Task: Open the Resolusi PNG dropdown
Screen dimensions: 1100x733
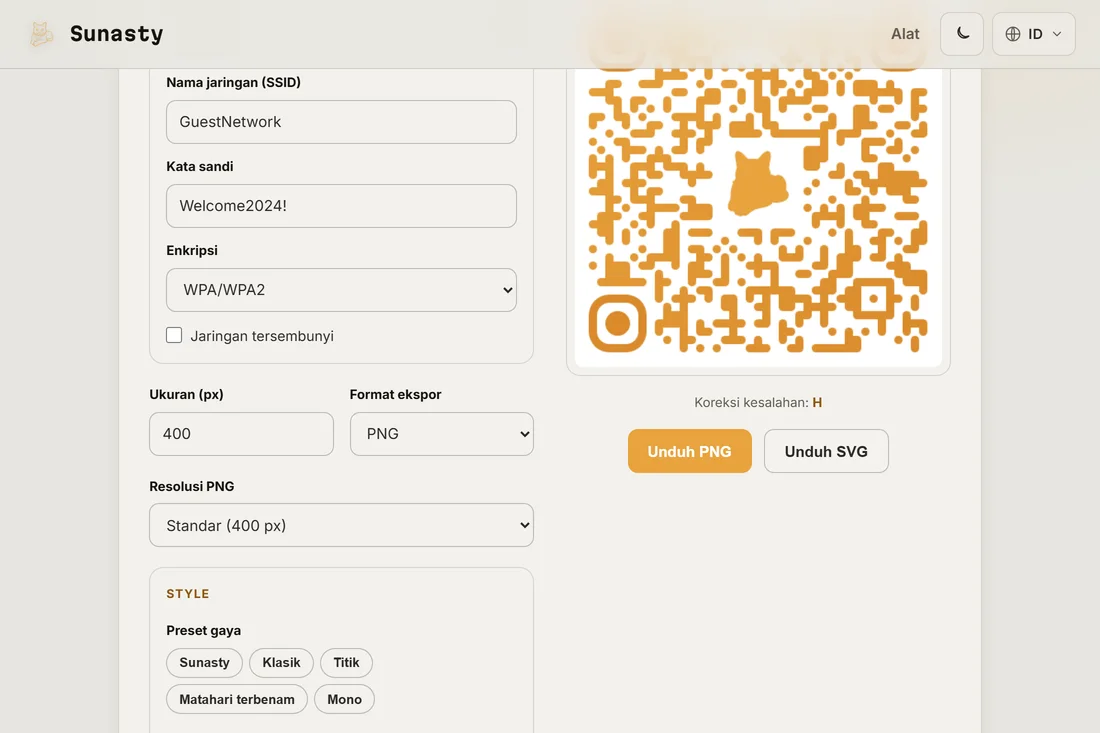Action: pos(341,525)
